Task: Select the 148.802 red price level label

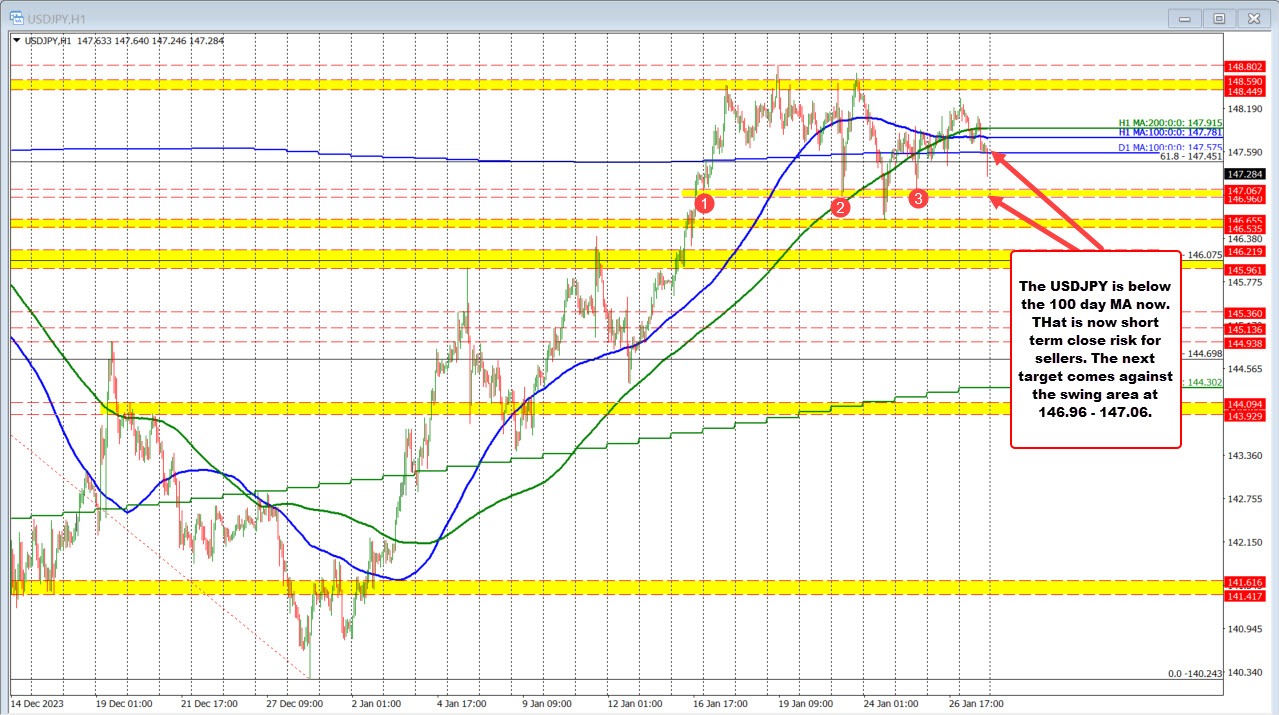Action: (x=1246, y=66)
